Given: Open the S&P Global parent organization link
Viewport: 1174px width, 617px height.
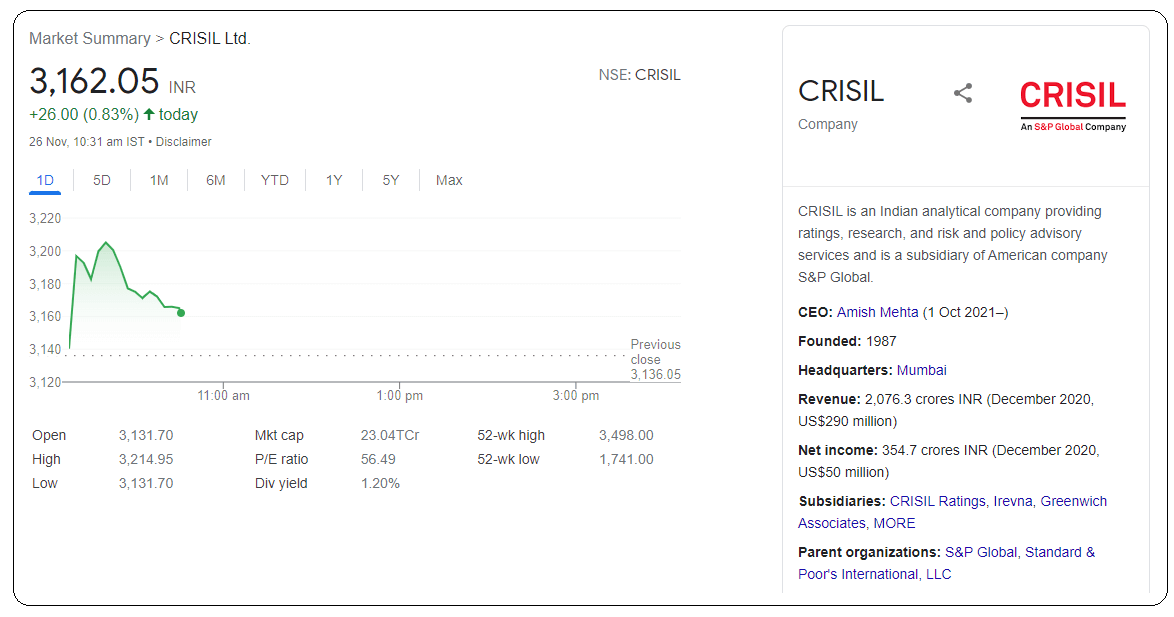Looking at the screenshot, I should pos(981,552).
